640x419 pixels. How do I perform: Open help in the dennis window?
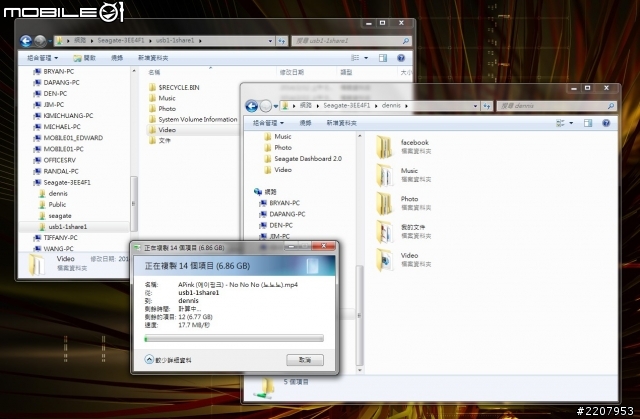pyautogui.click(x=606, y=123)
